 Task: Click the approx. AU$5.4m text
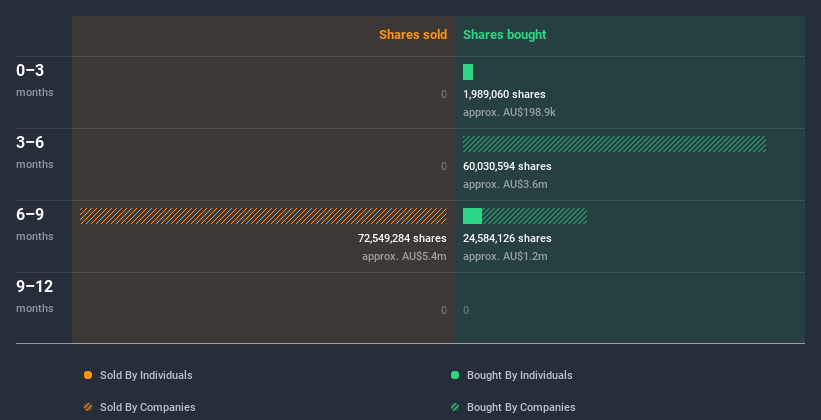point(404,257)
